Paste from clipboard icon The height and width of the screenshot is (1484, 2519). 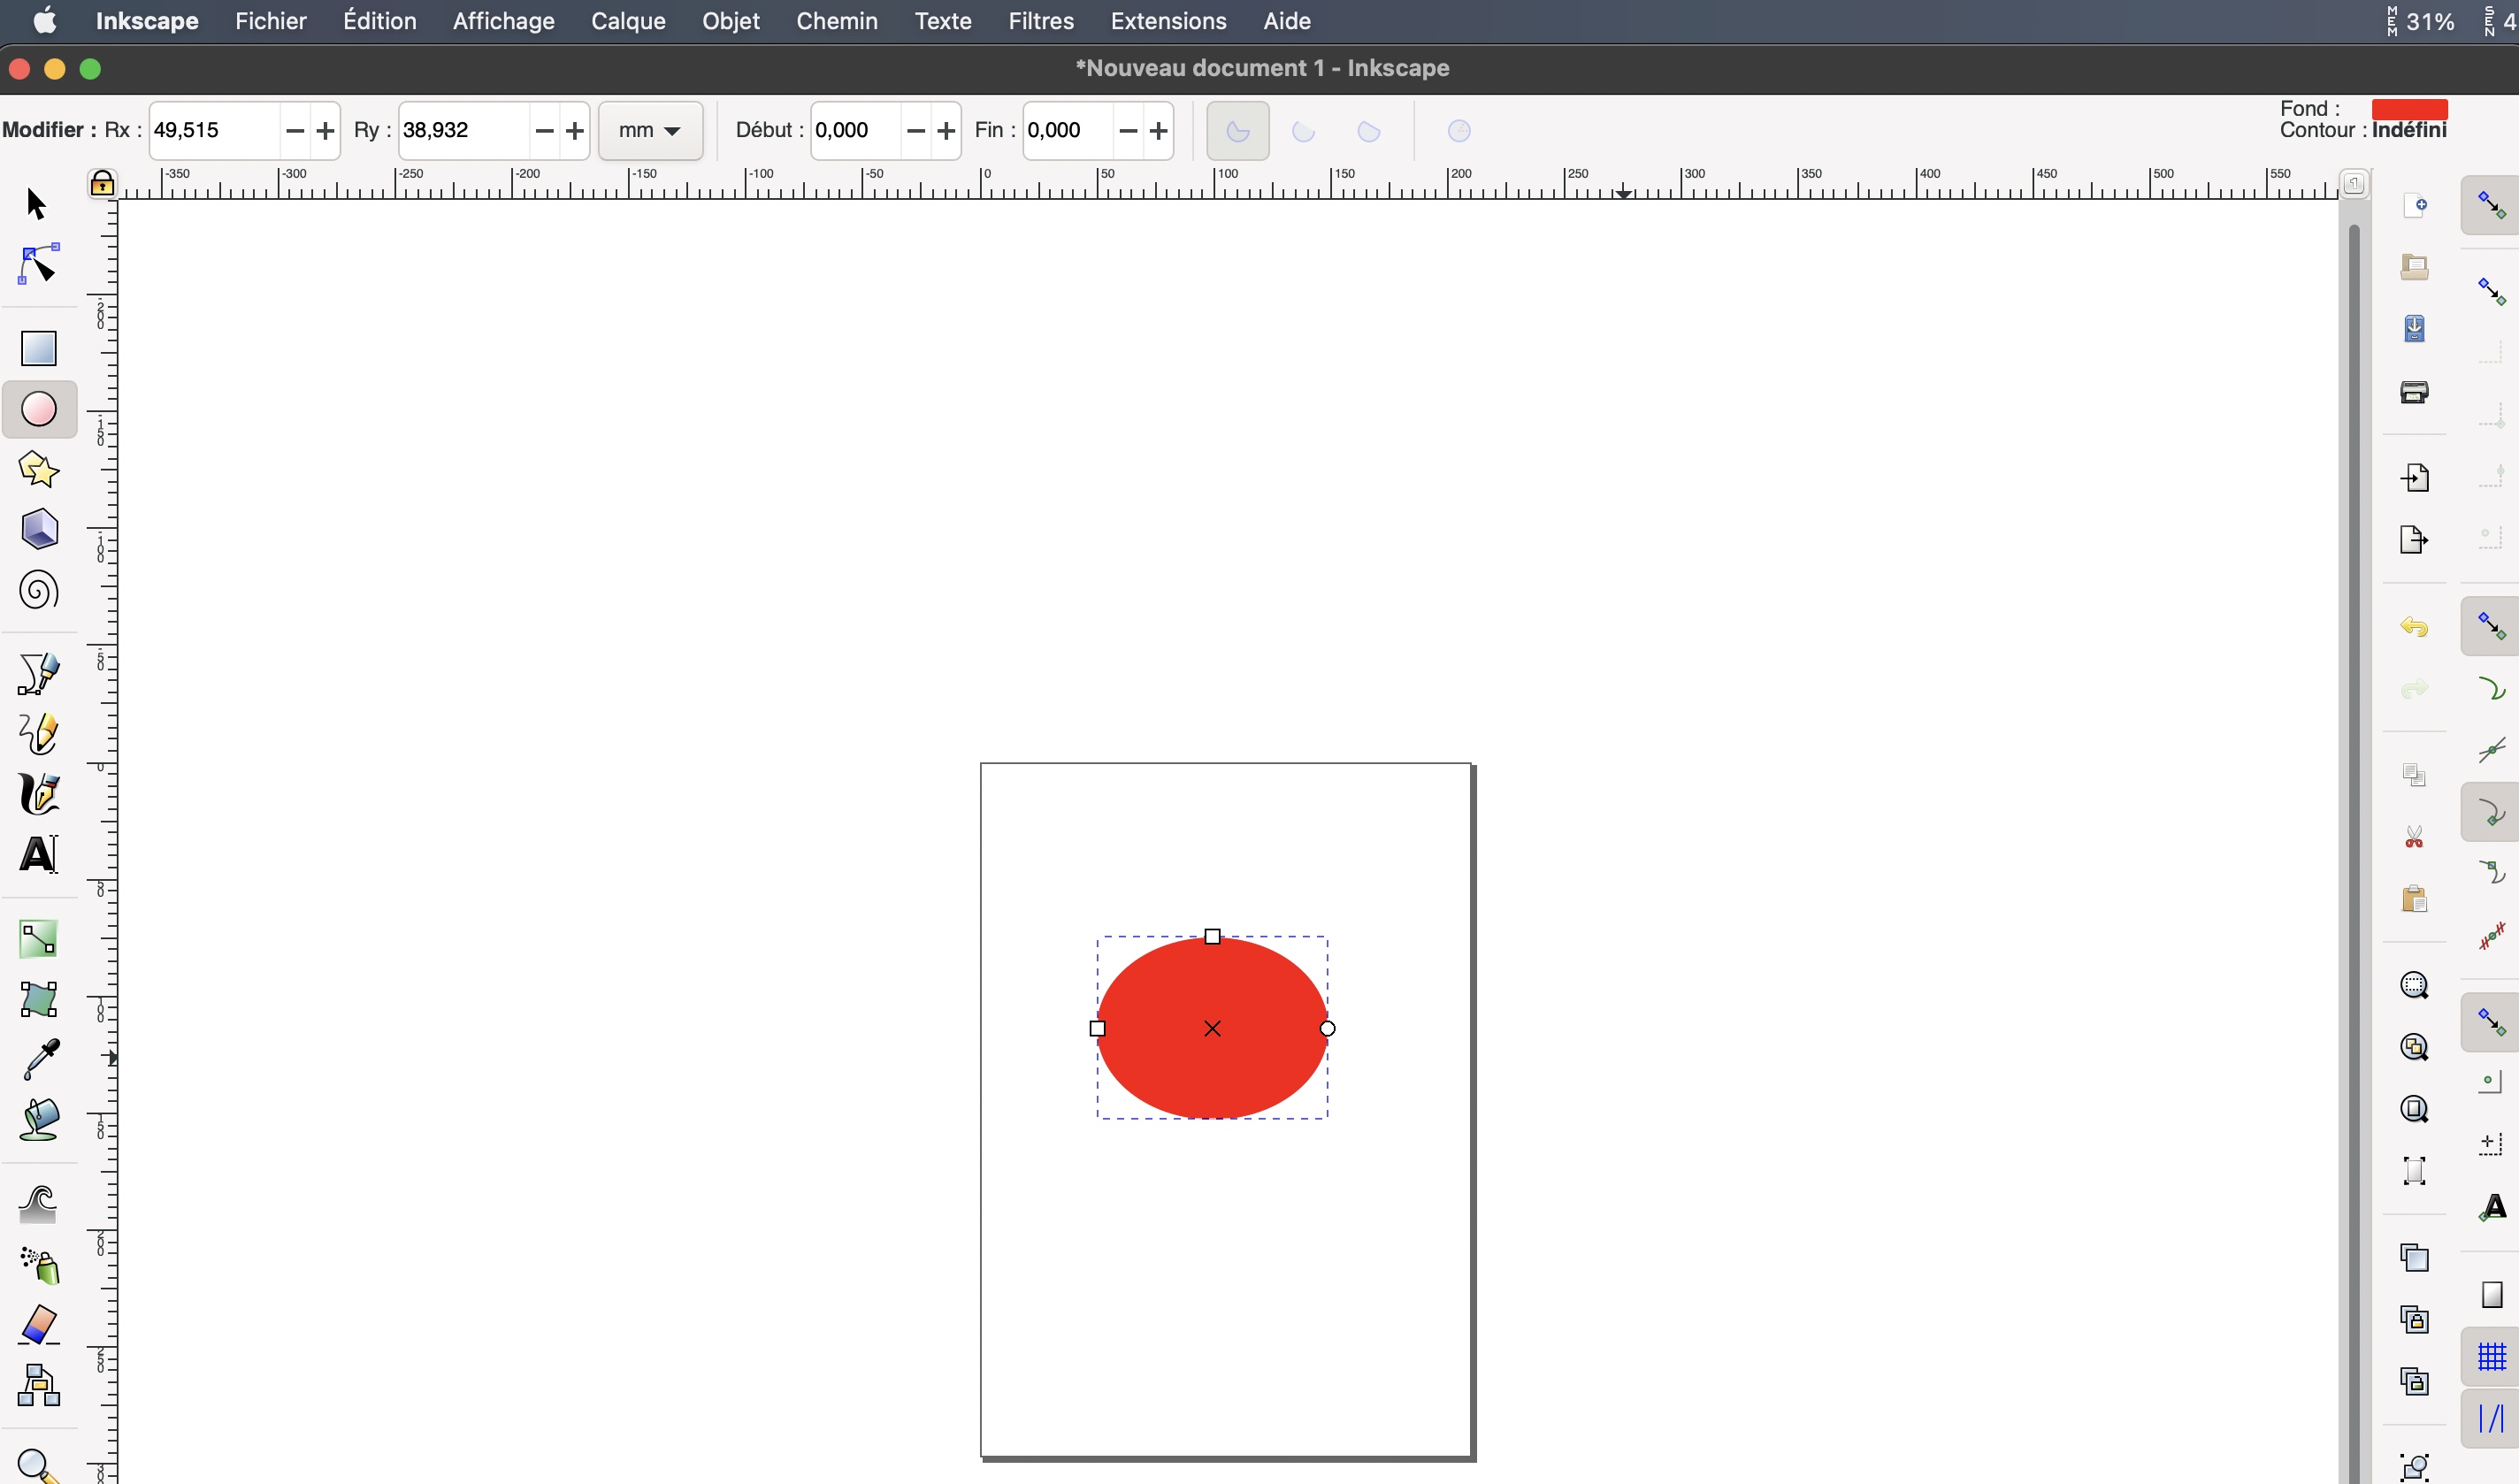click(2414, 899)
